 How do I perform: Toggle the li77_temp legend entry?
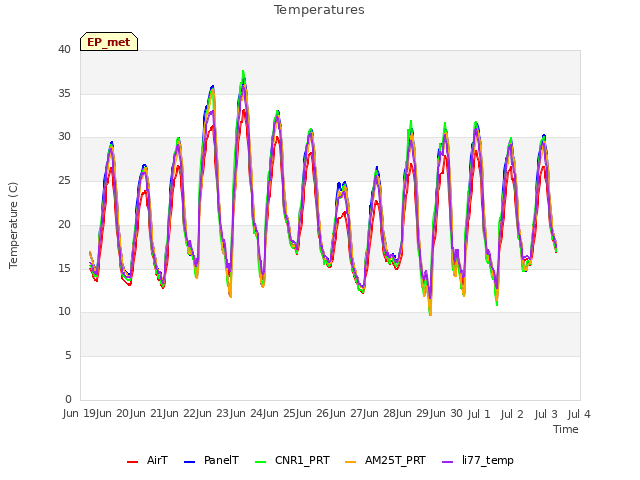[x=478, y=460]
